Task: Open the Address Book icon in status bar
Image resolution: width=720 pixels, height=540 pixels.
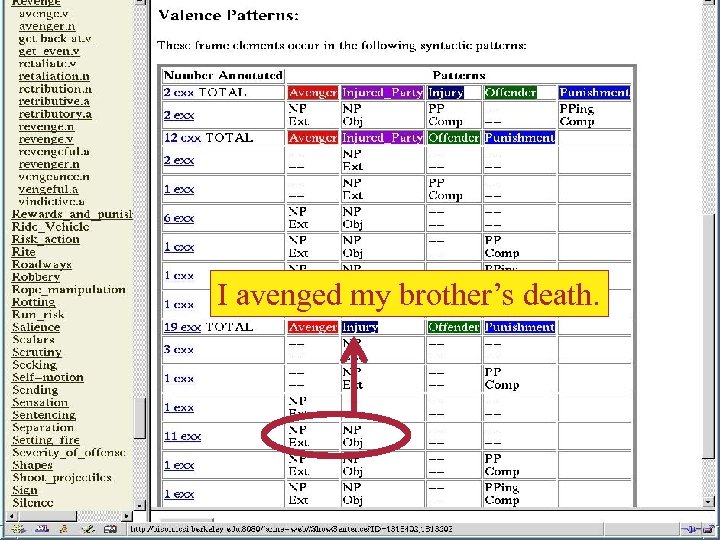Action: [110, 529]
